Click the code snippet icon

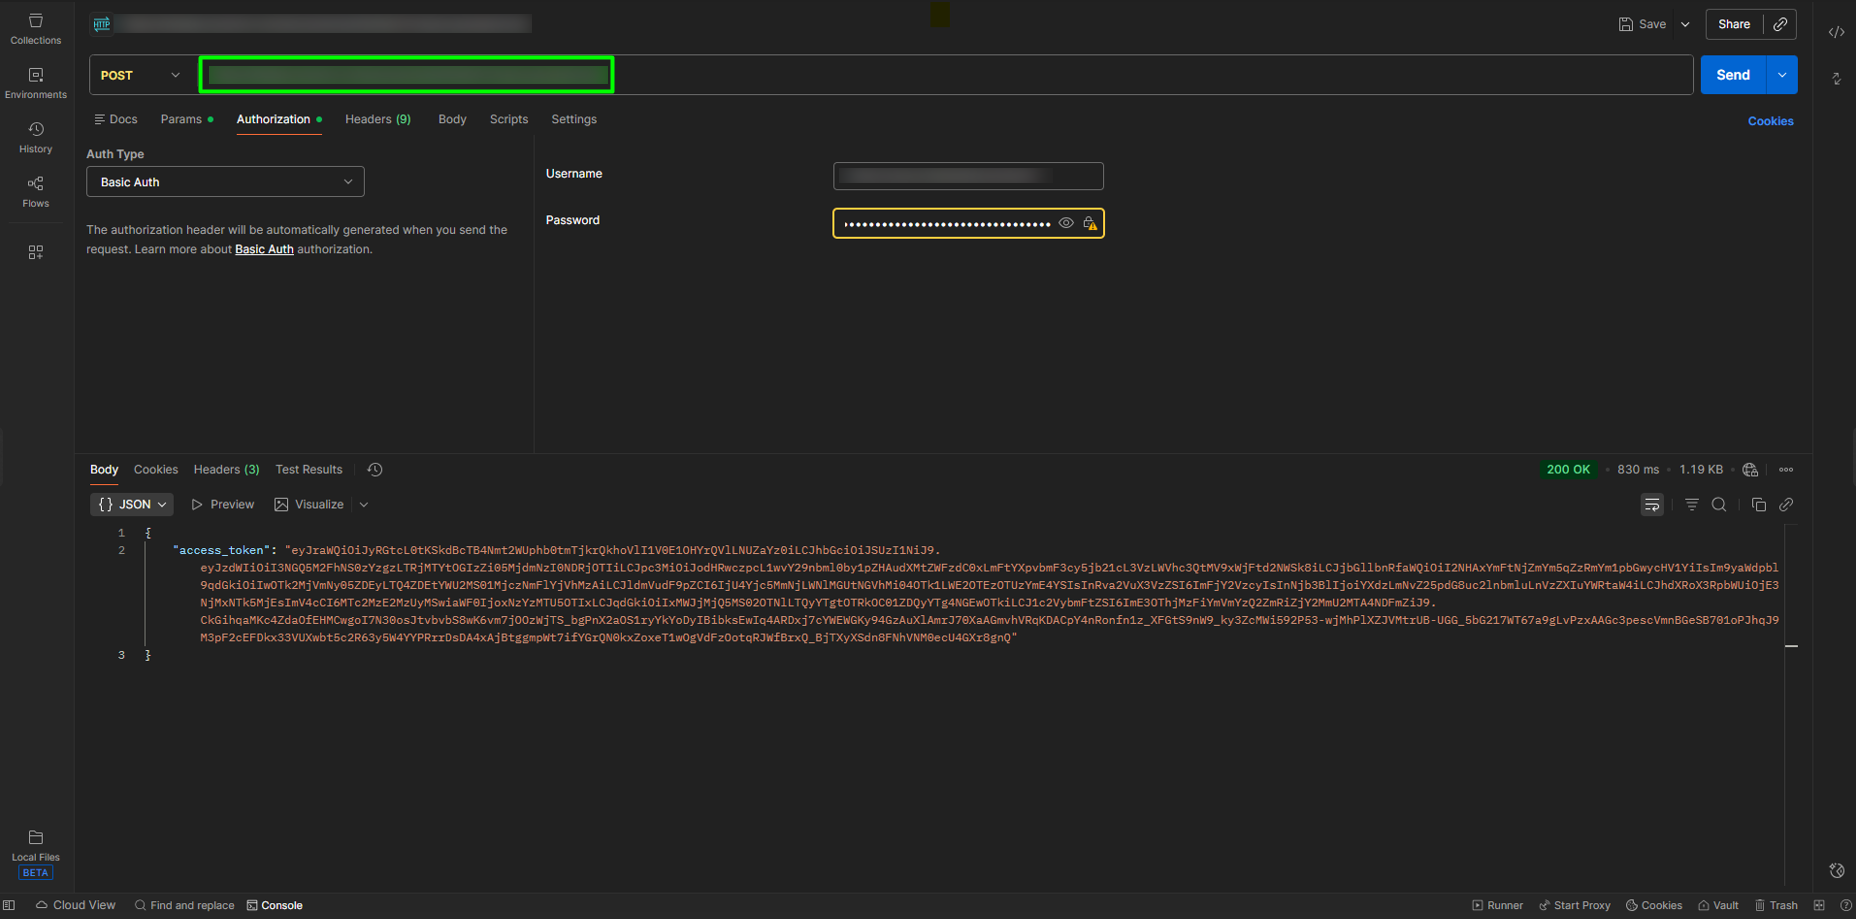point(1836,32)
